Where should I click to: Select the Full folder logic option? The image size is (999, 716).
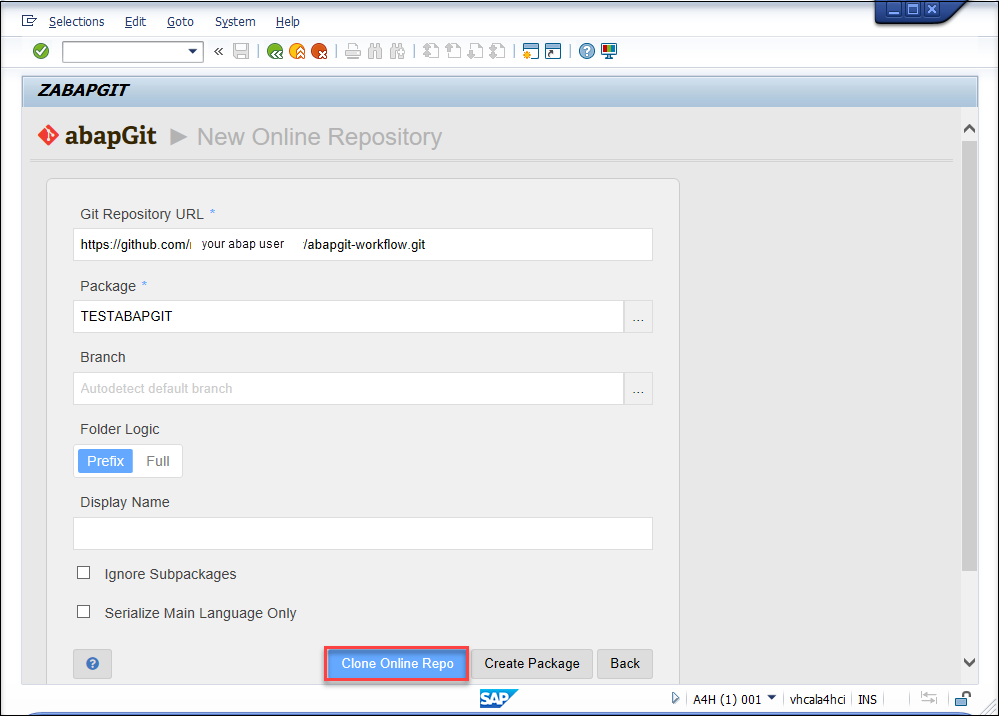coord(157,461)
